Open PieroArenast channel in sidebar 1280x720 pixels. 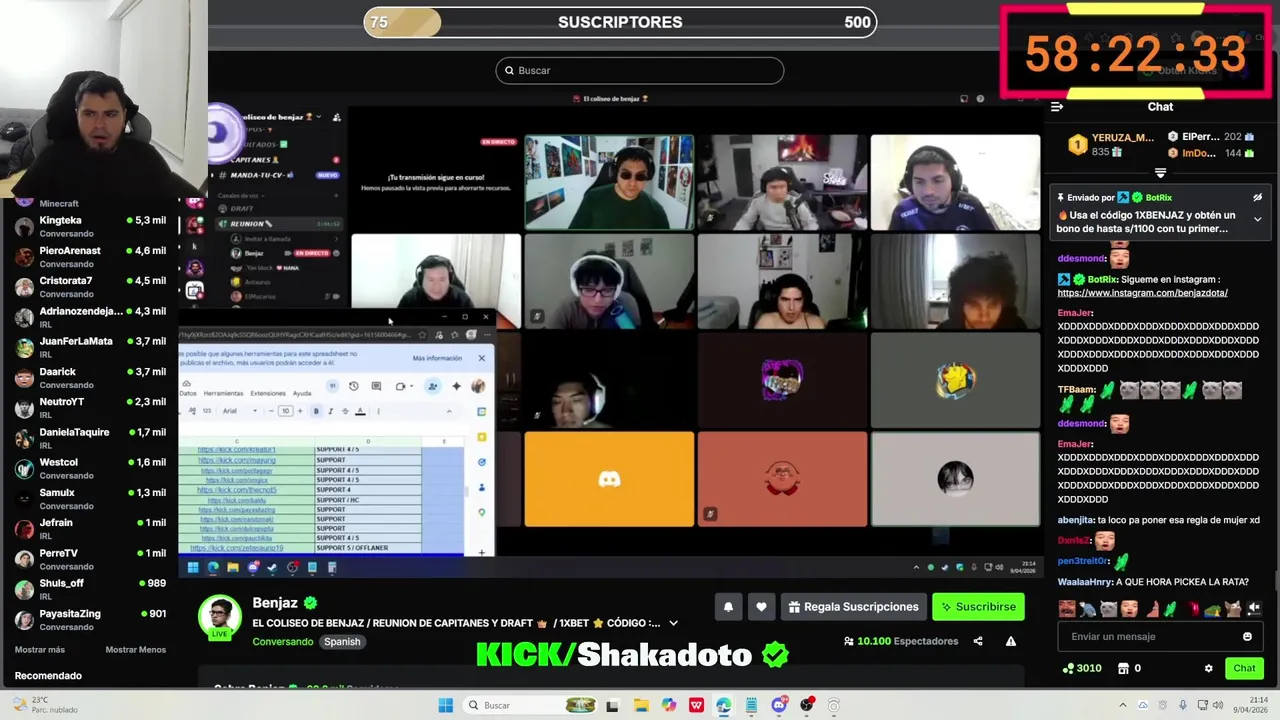[x=90, y=257]
